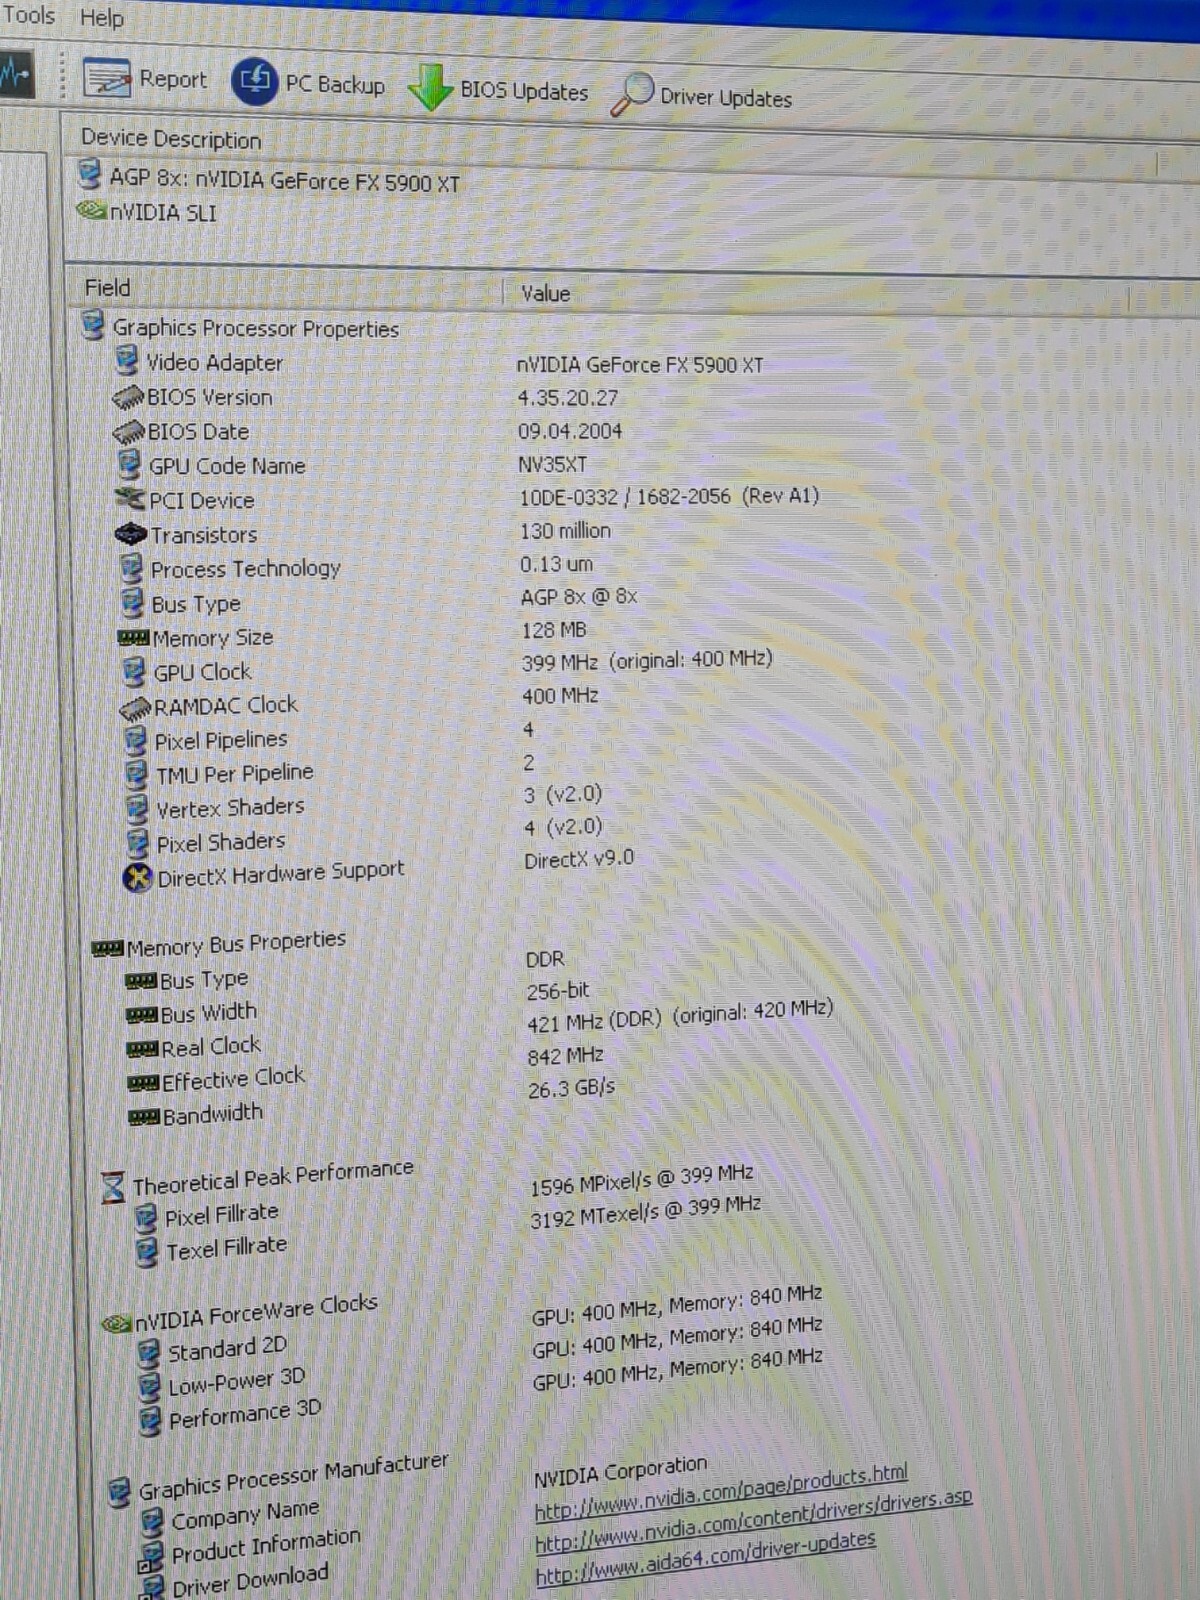Open the nvidia.com products.html link

click(x=720, y=1492)
